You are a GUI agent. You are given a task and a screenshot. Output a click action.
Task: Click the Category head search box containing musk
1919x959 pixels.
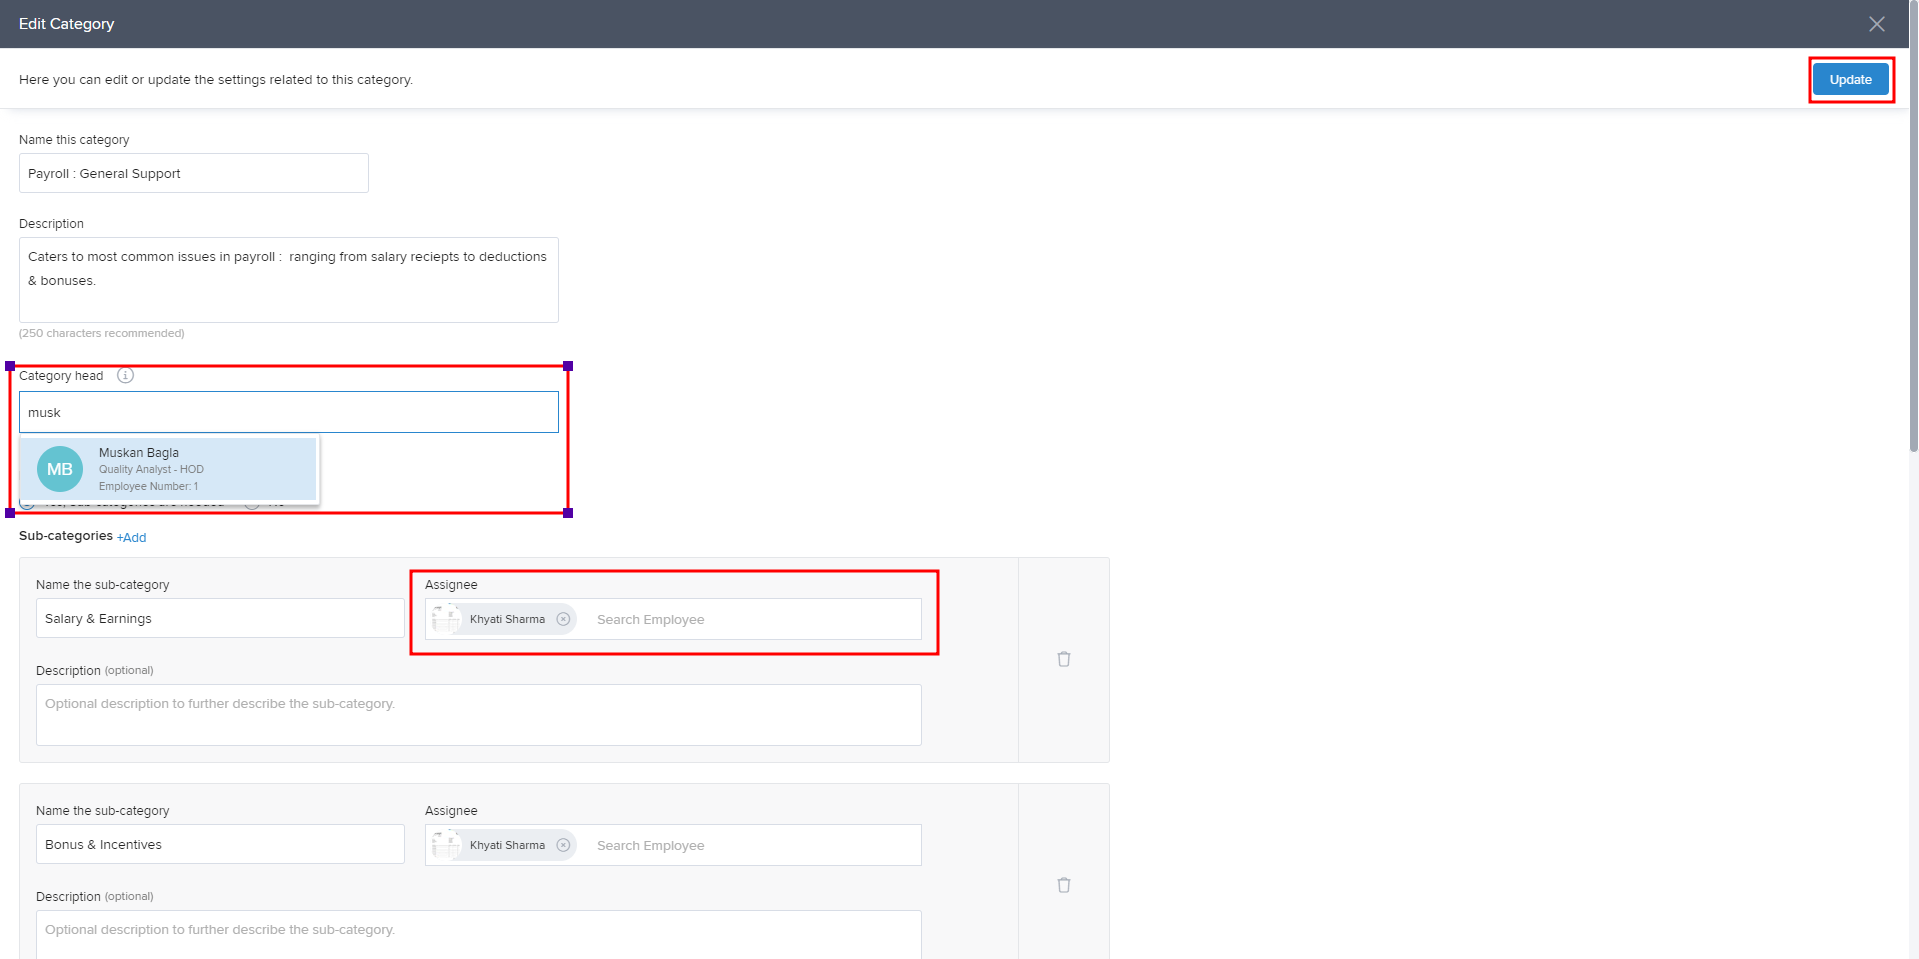[x=288, y=413]
